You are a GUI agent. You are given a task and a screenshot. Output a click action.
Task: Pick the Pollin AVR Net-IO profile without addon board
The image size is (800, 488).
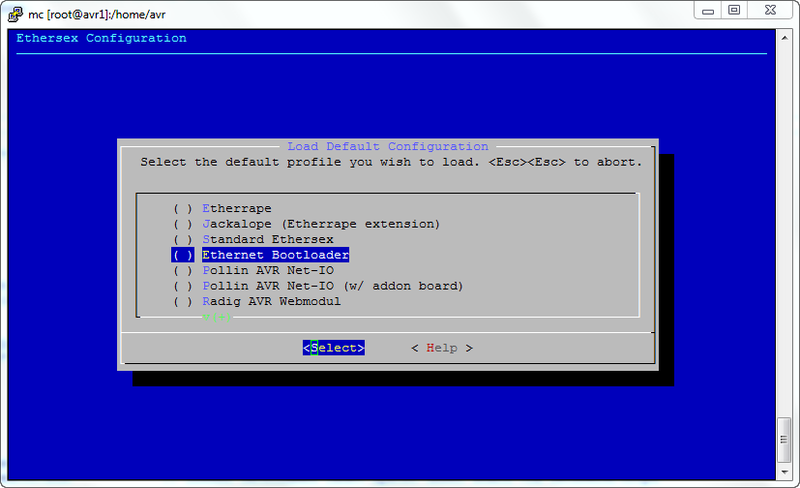pyautogui.click(x=267, y=270)
